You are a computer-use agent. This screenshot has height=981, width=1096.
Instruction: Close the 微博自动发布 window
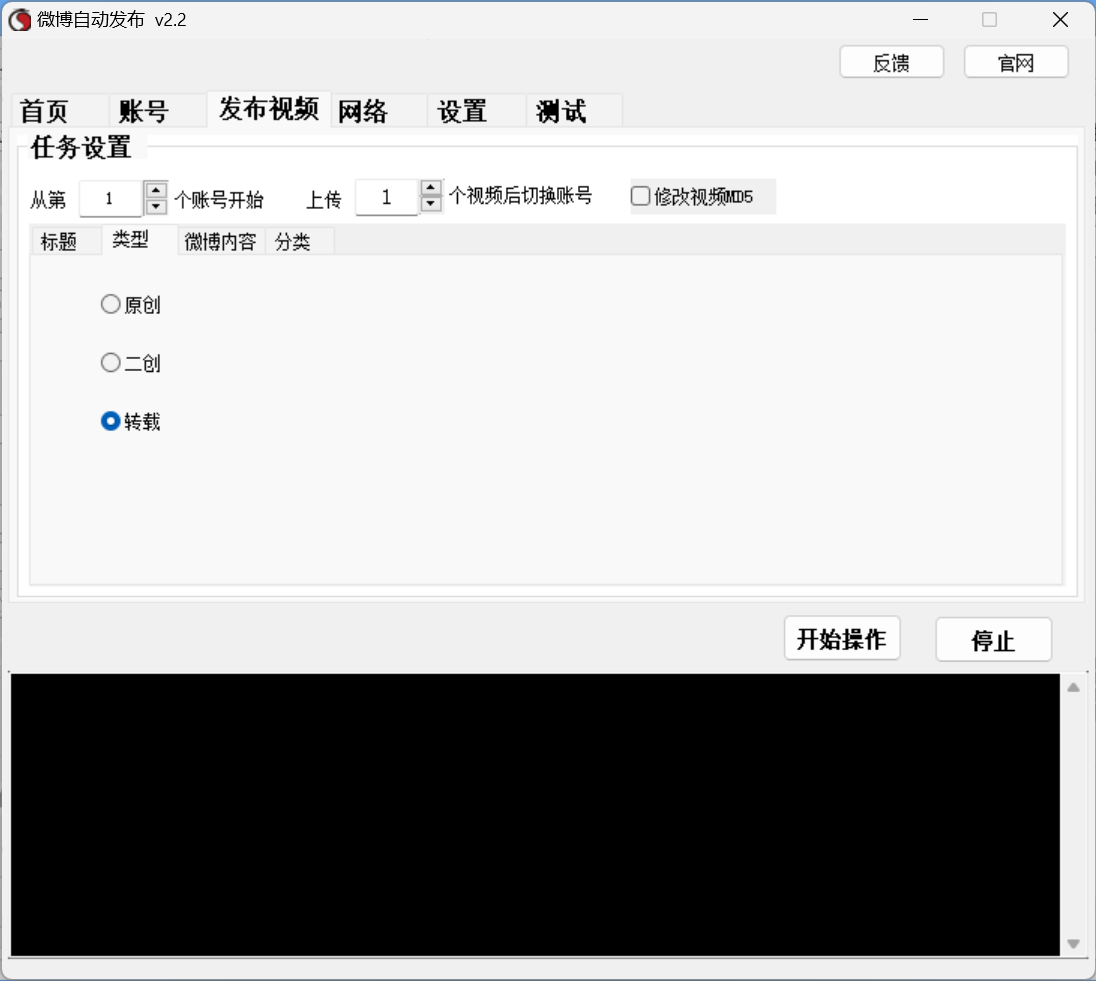(x=1060, y=20)
